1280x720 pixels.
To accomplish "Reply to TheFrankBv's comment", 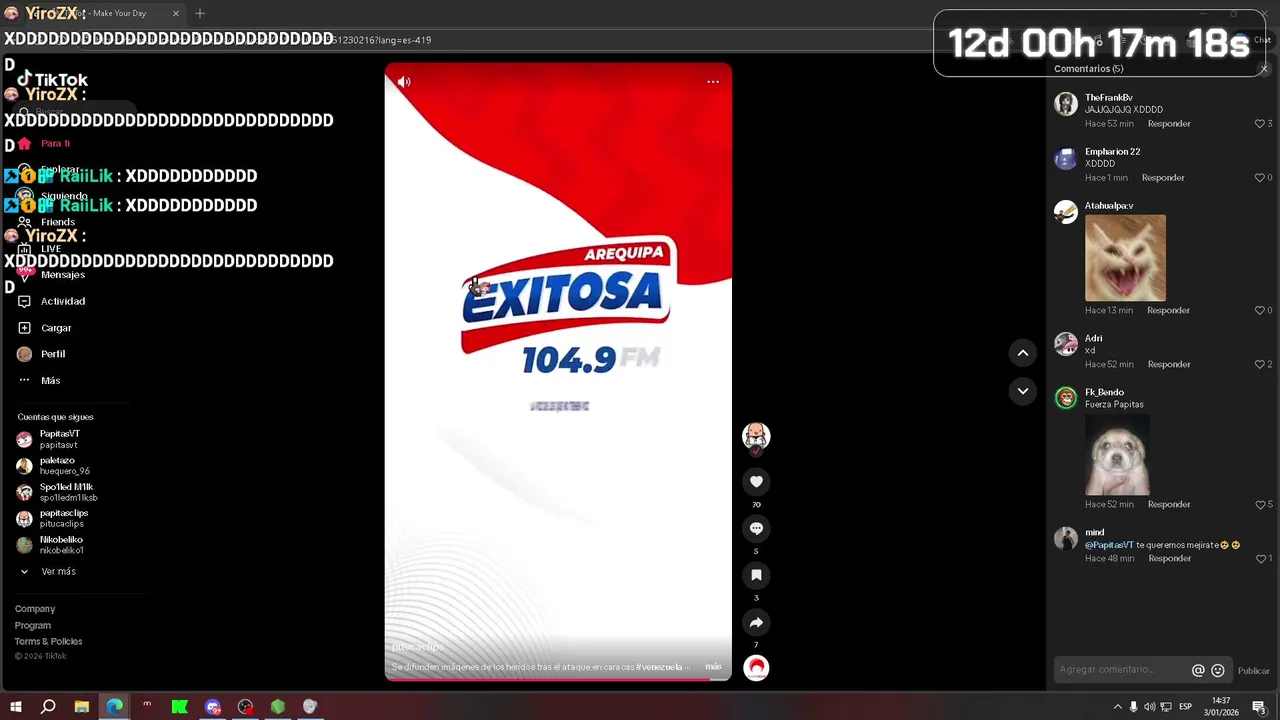I will (1169, 124).
